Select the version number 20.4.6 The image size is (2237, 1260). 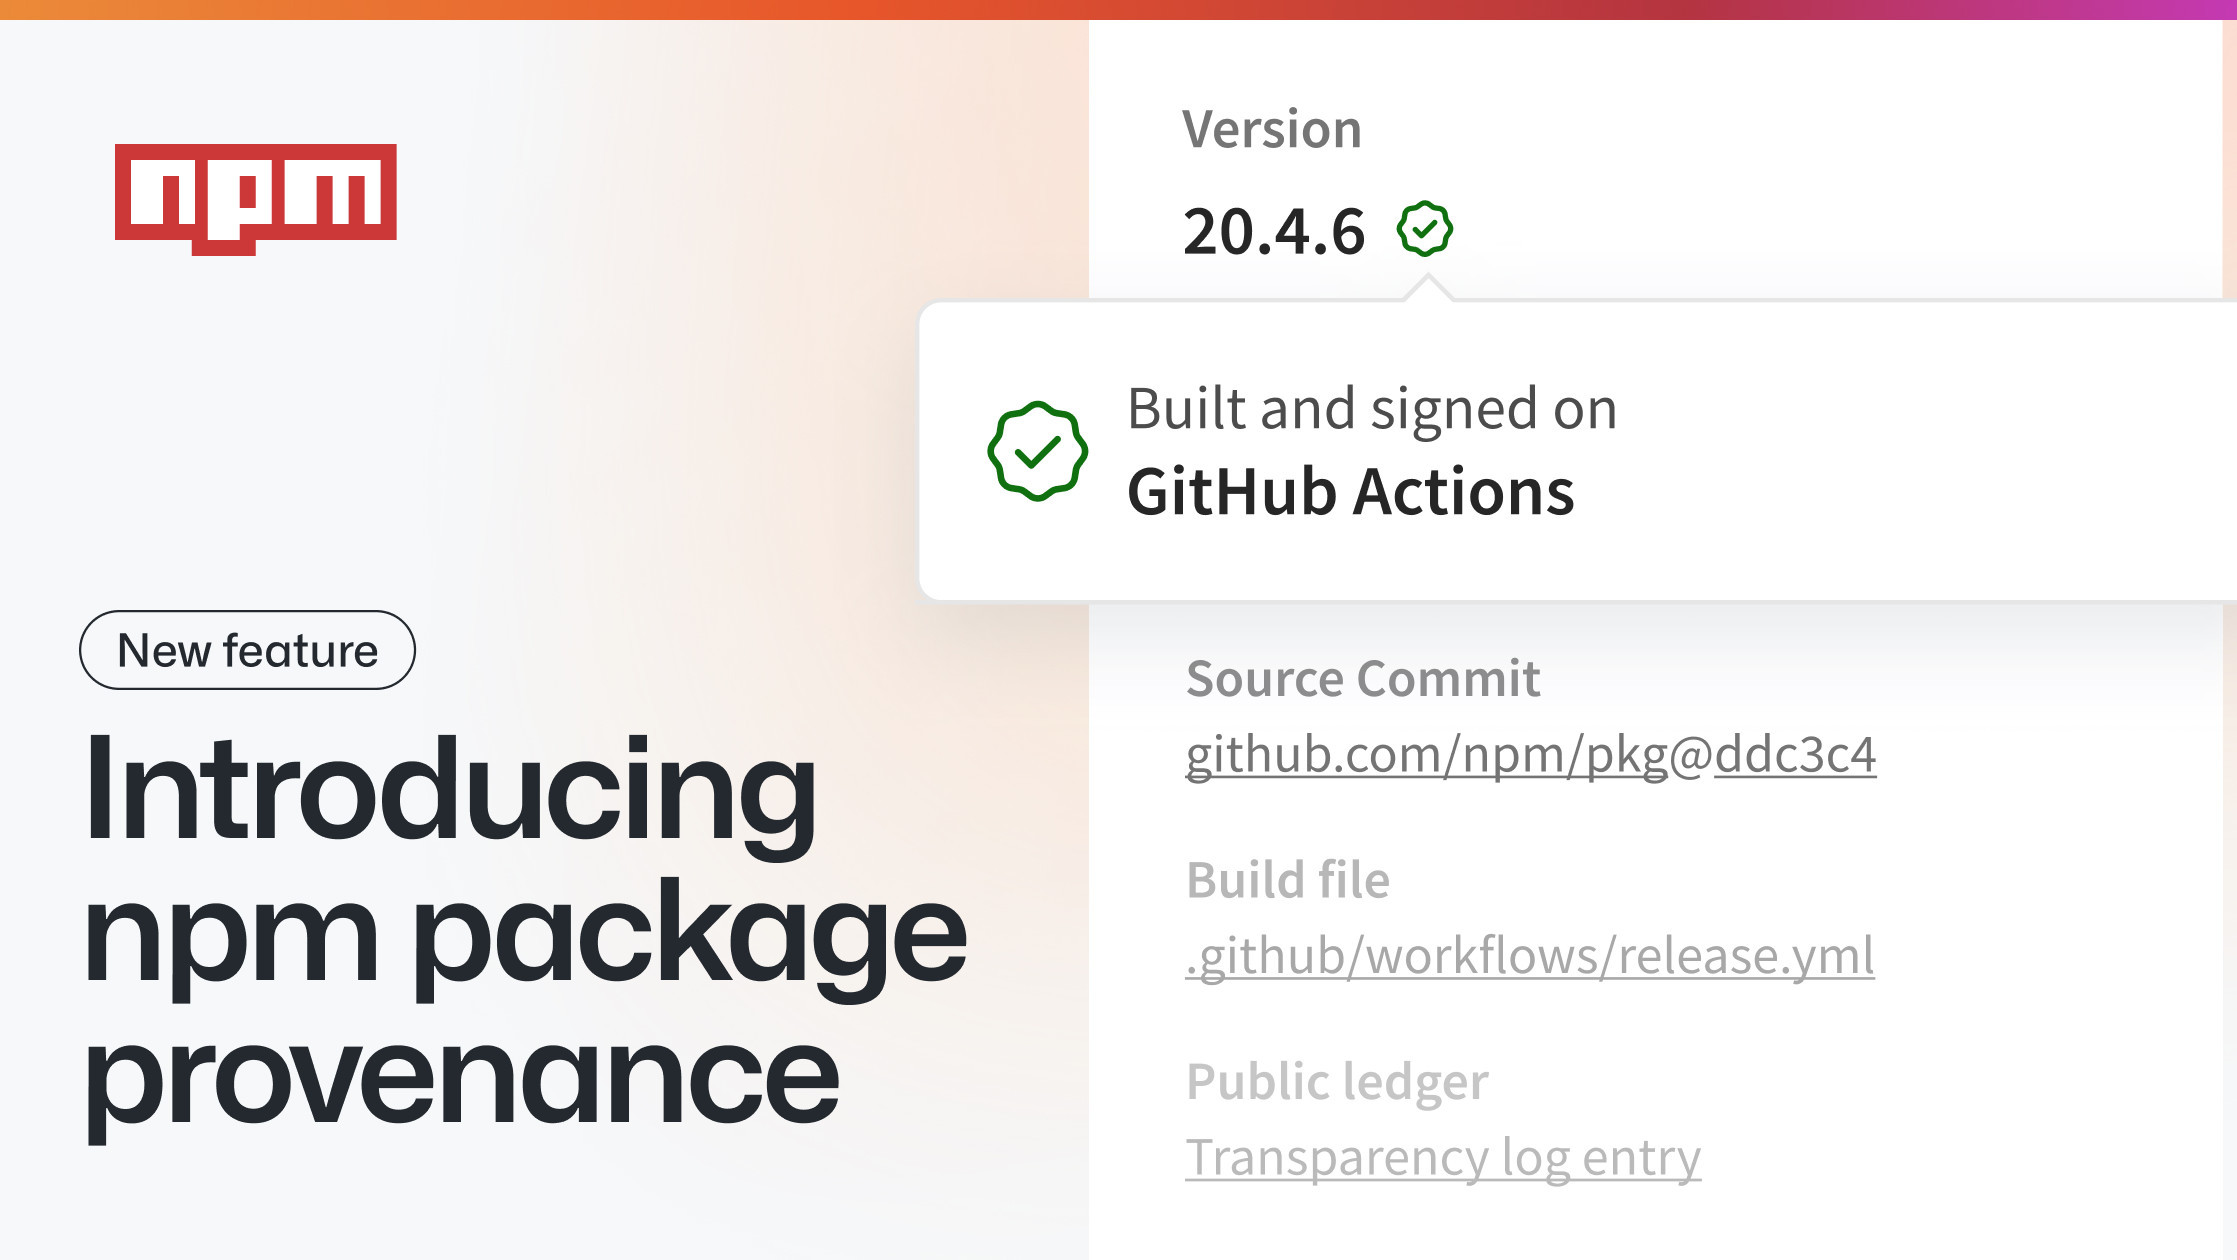[x=1273, y=232]
